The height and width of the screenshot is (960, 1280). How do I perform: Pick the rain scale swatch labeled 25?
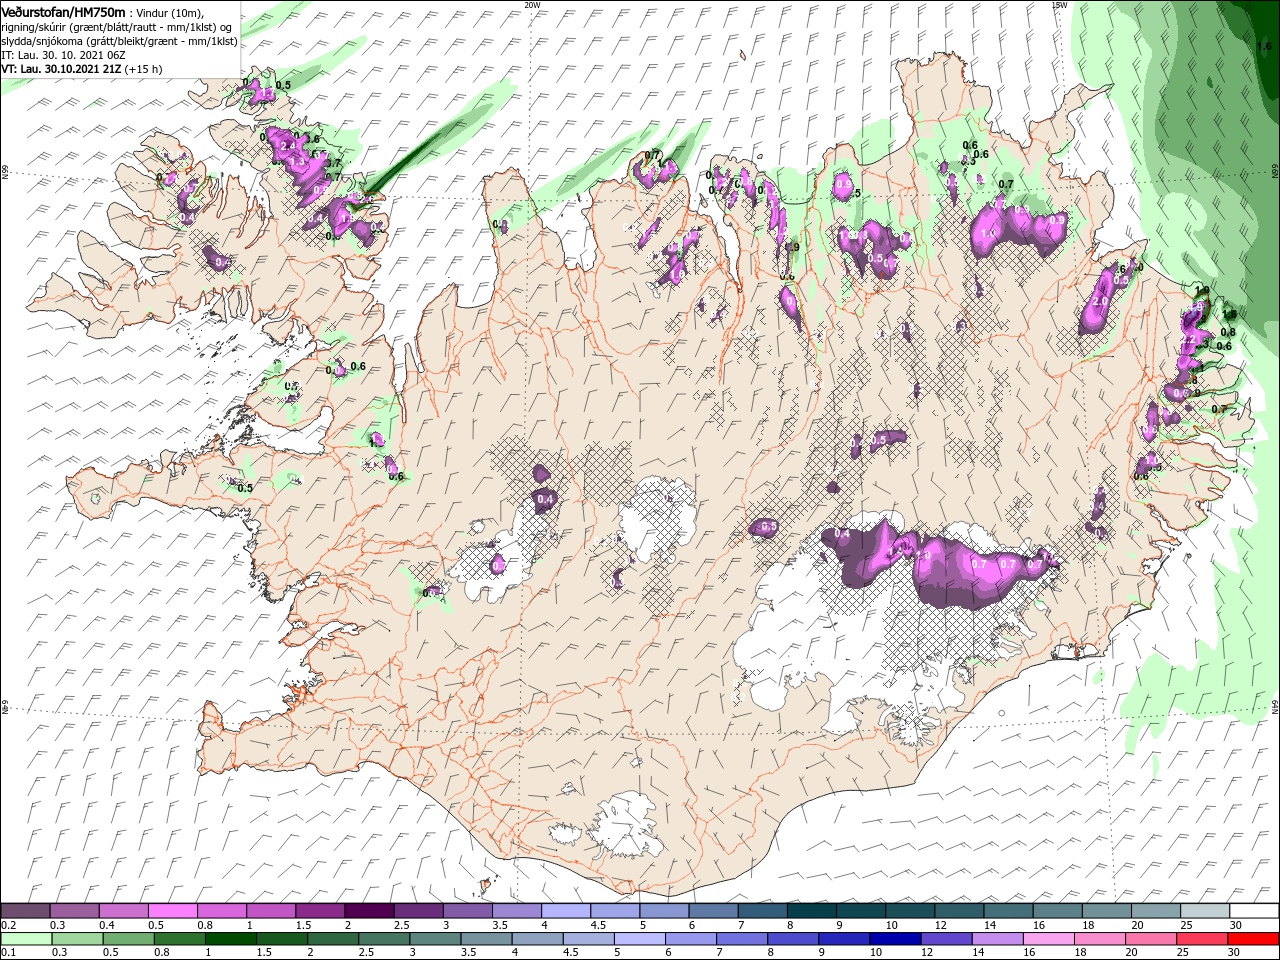(x=1201, y=939)
